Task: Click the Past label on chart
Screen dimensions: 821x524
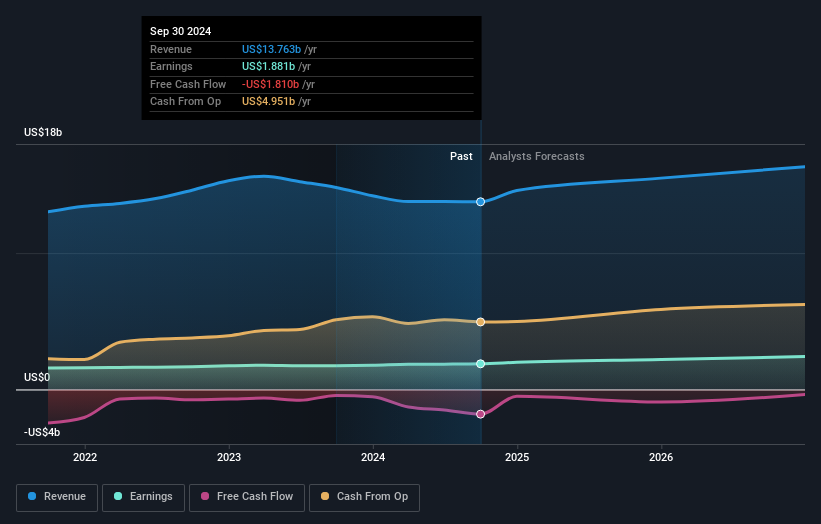Action: [461, 156]
